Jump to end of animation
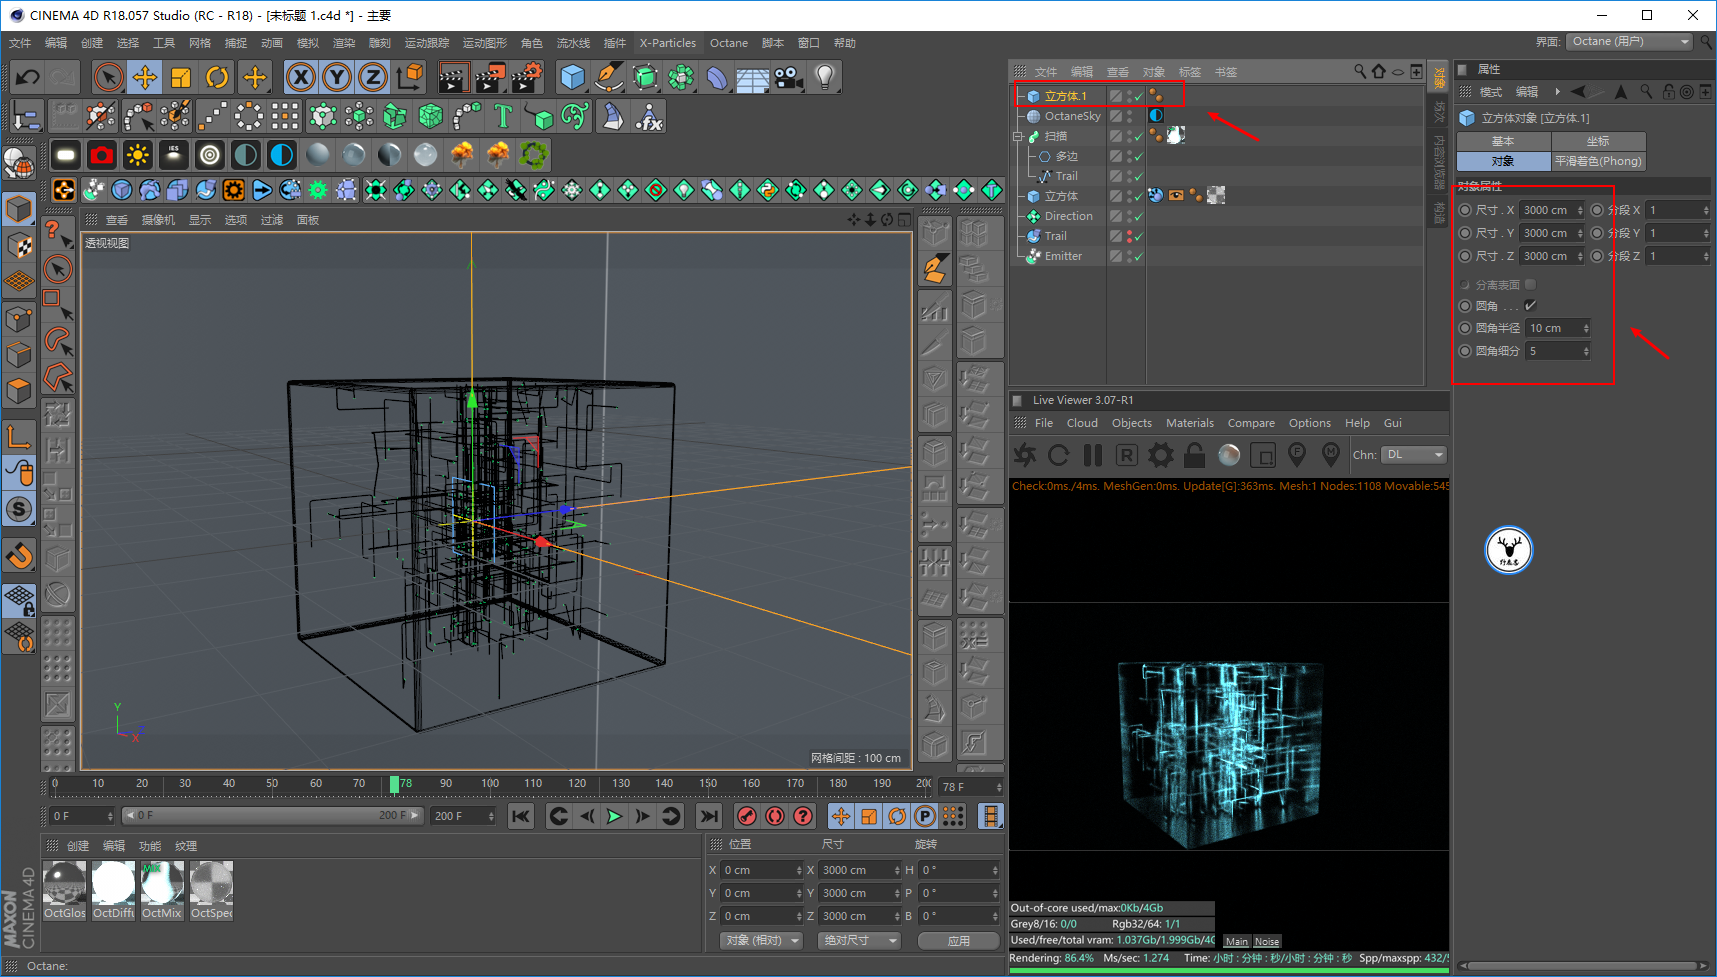This screenshot has width=1717, height=977. (708, 816)
